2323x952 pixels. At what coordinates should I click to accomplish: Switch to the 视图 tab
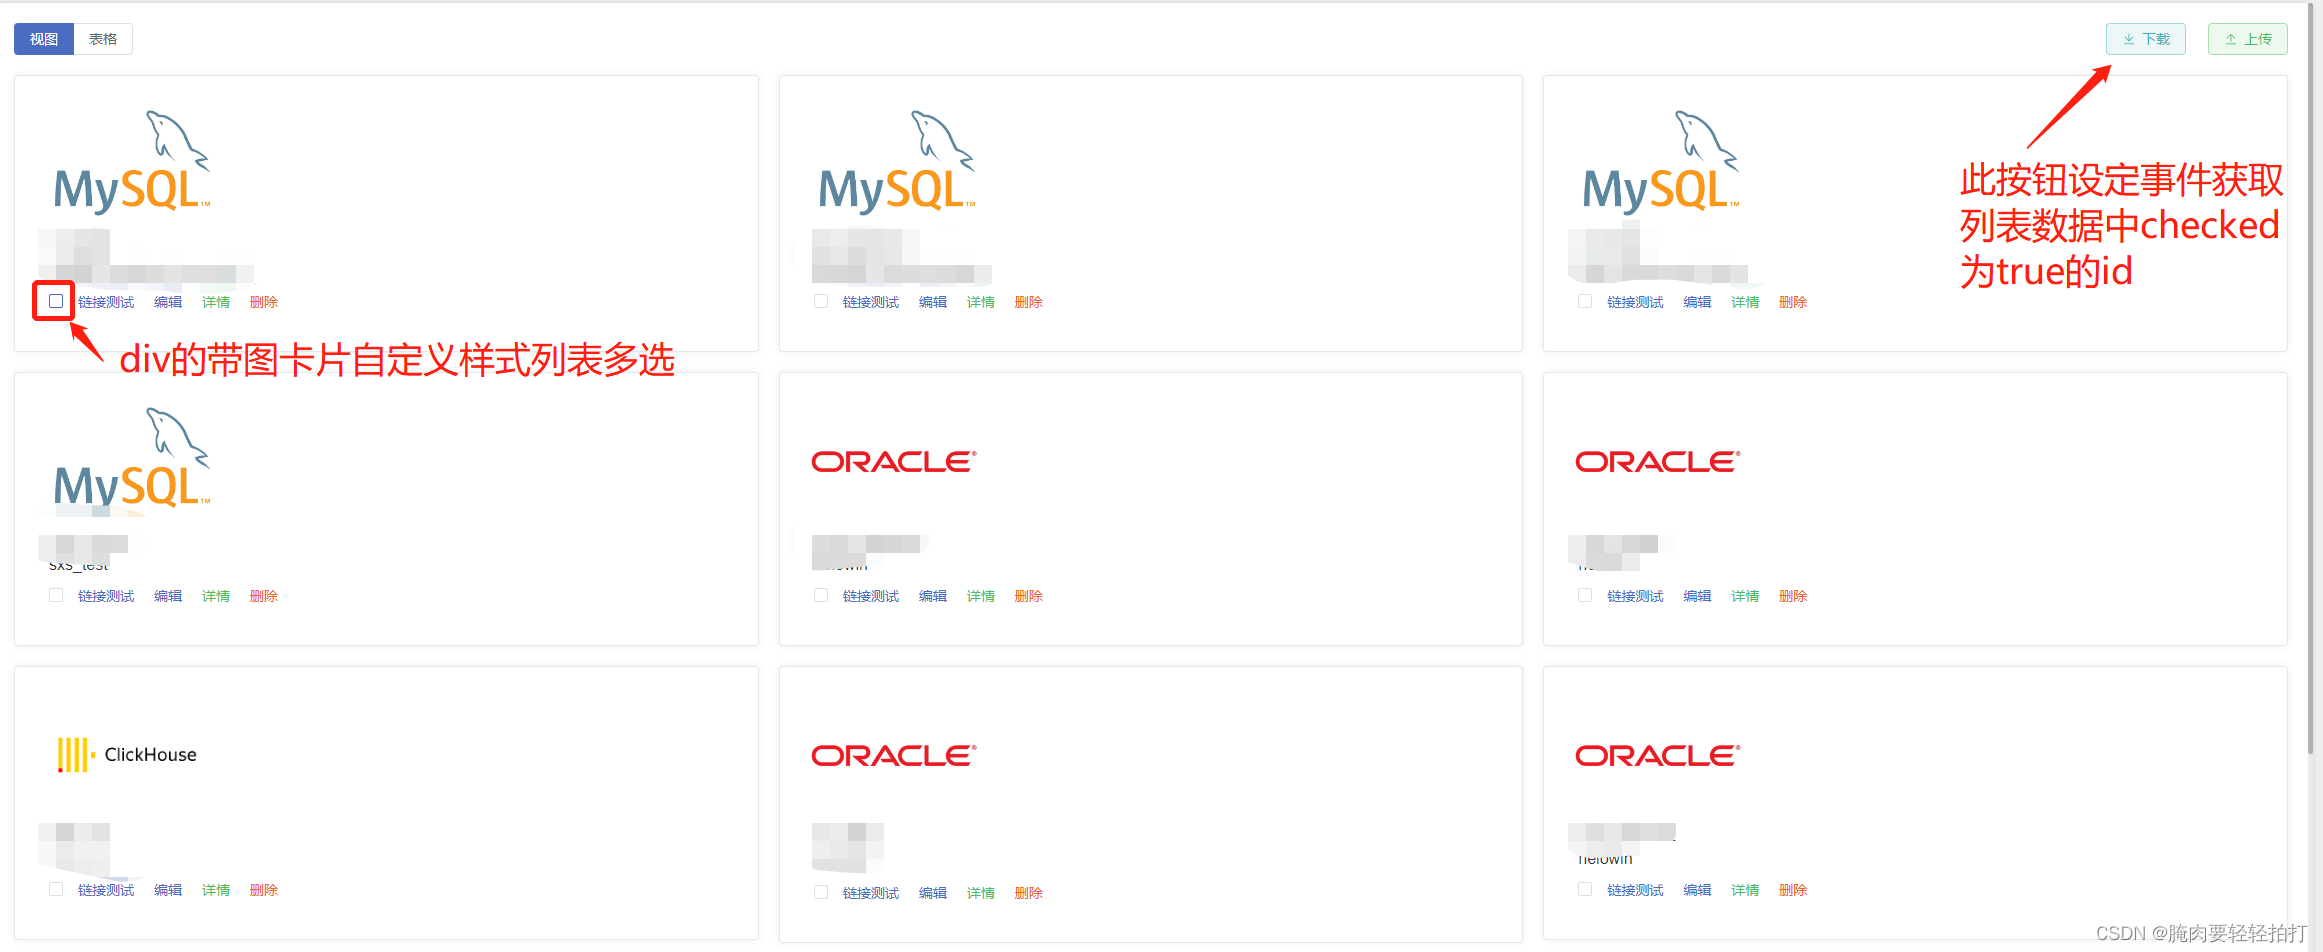click(x=43, y=38)
